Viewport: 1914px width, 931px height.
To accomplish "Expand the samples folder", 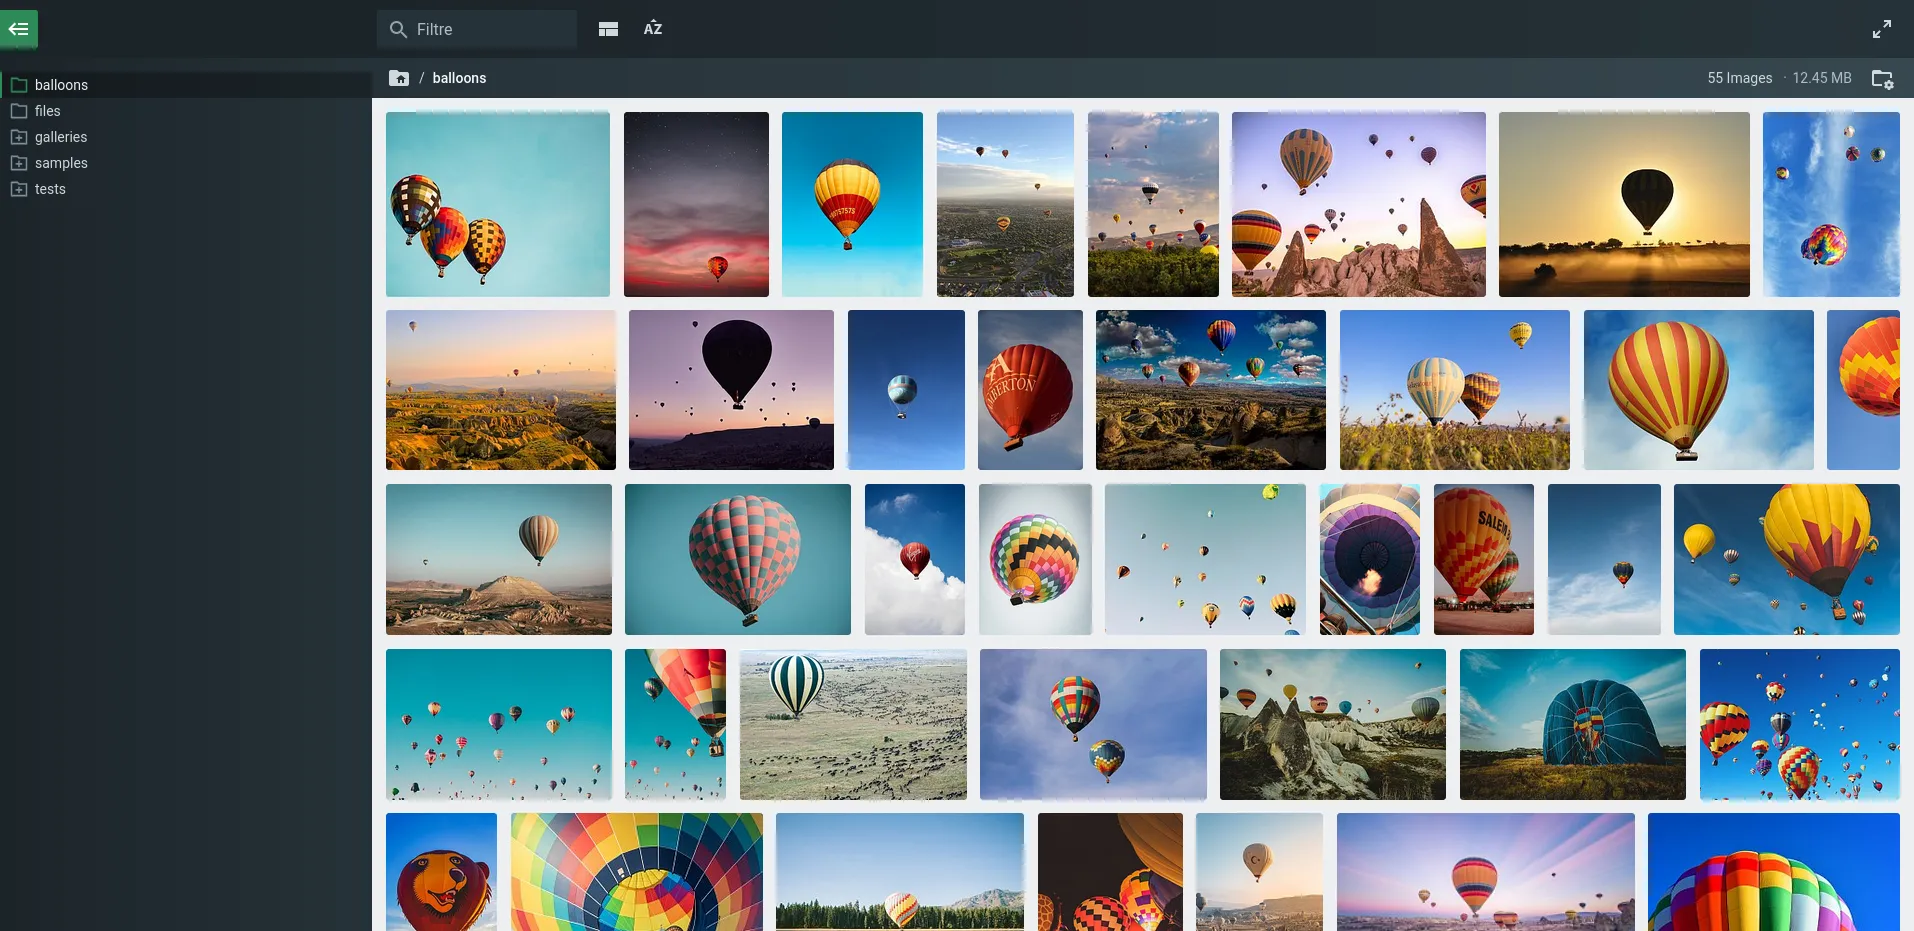I will click(18, 162).
